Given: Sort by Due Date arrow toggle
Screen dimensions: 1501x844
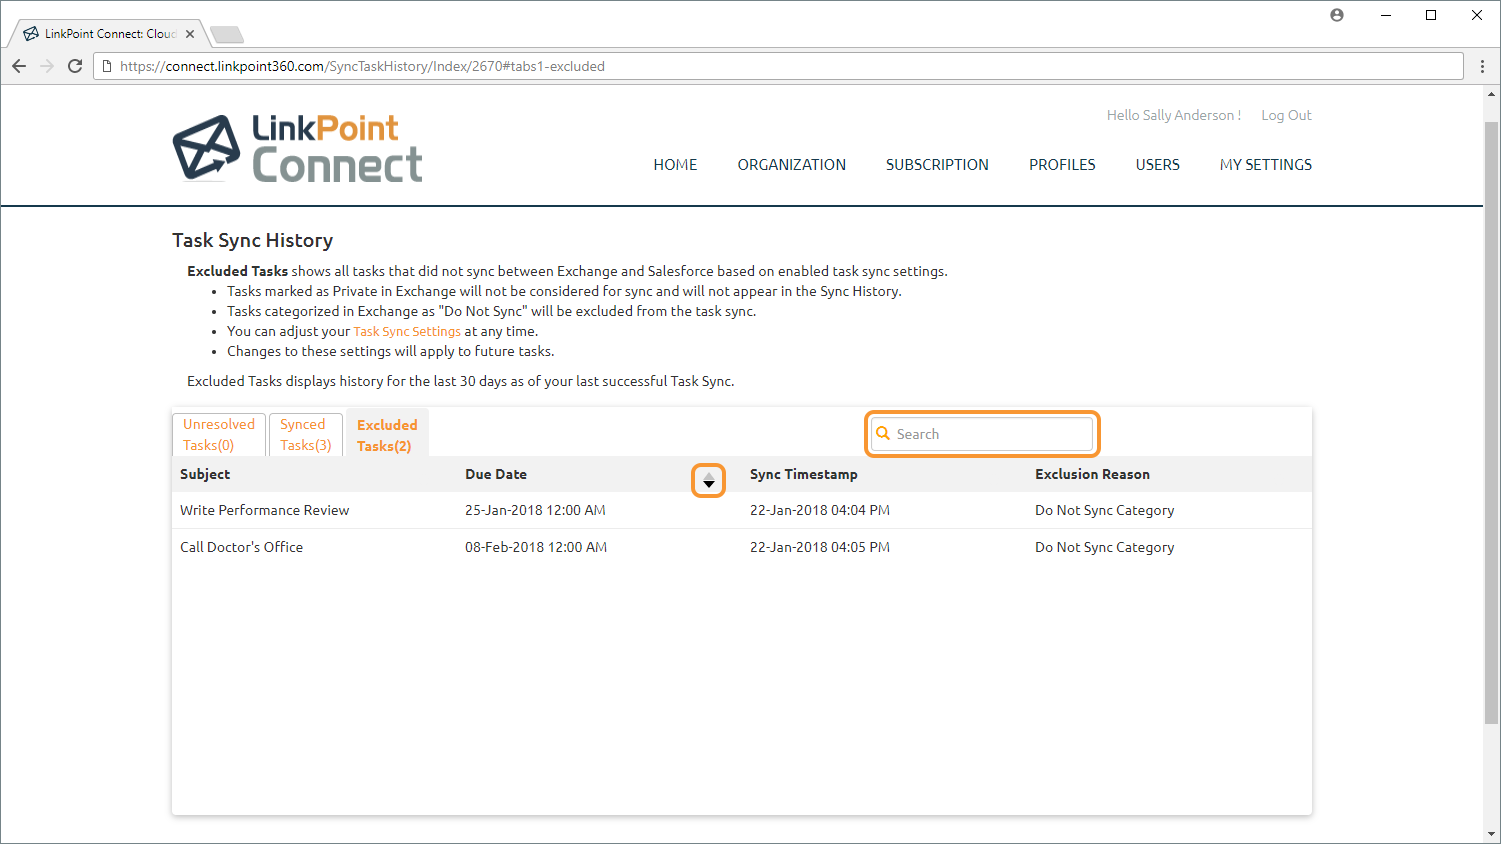Looking at the screenshot, I should (x=709, y=481).
